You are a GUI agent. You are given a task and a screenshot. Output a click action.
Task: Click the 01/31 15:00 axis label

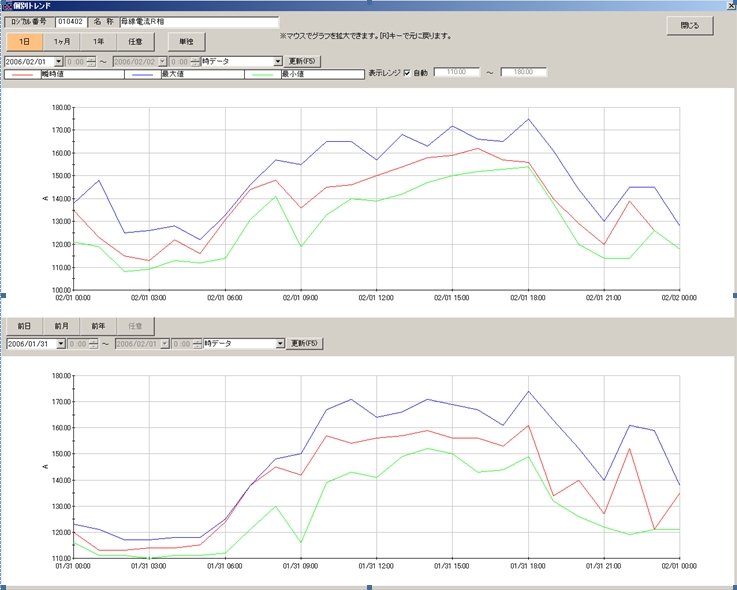click(452, 566)
